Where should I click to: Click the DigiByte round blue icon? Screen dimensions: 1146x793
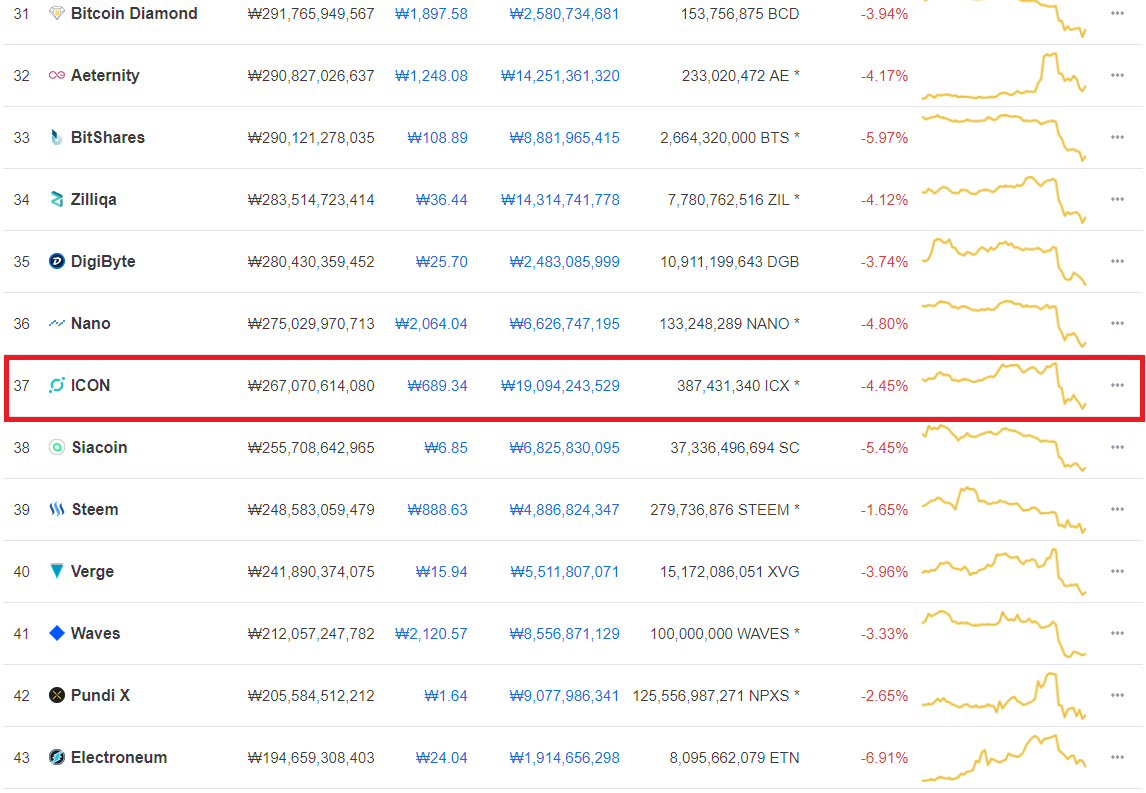56,261
